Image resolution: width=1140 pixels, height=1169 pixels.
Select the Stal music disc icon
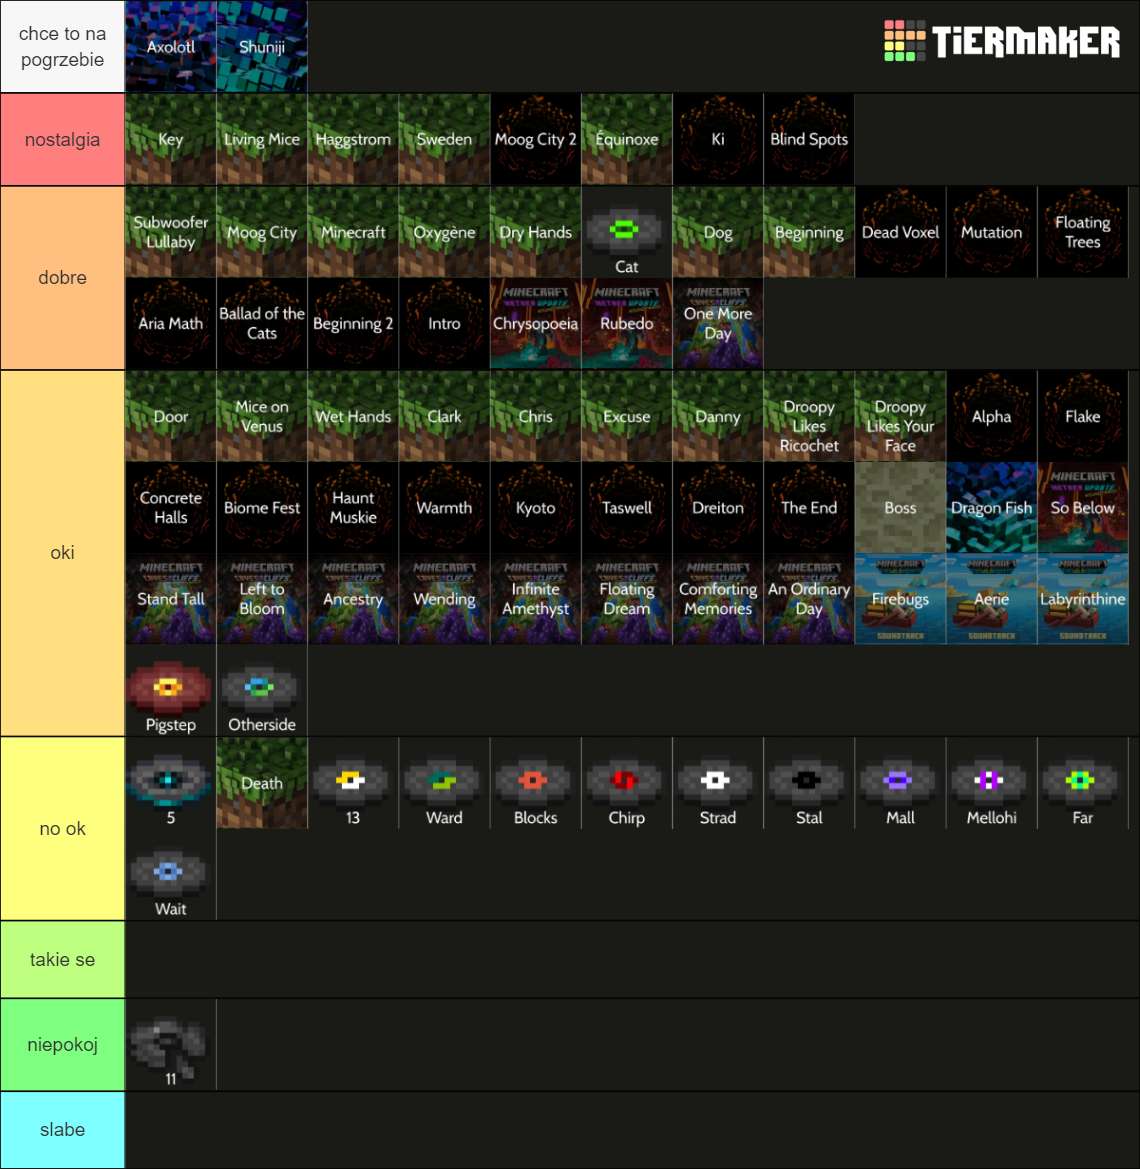click(808, 783)
